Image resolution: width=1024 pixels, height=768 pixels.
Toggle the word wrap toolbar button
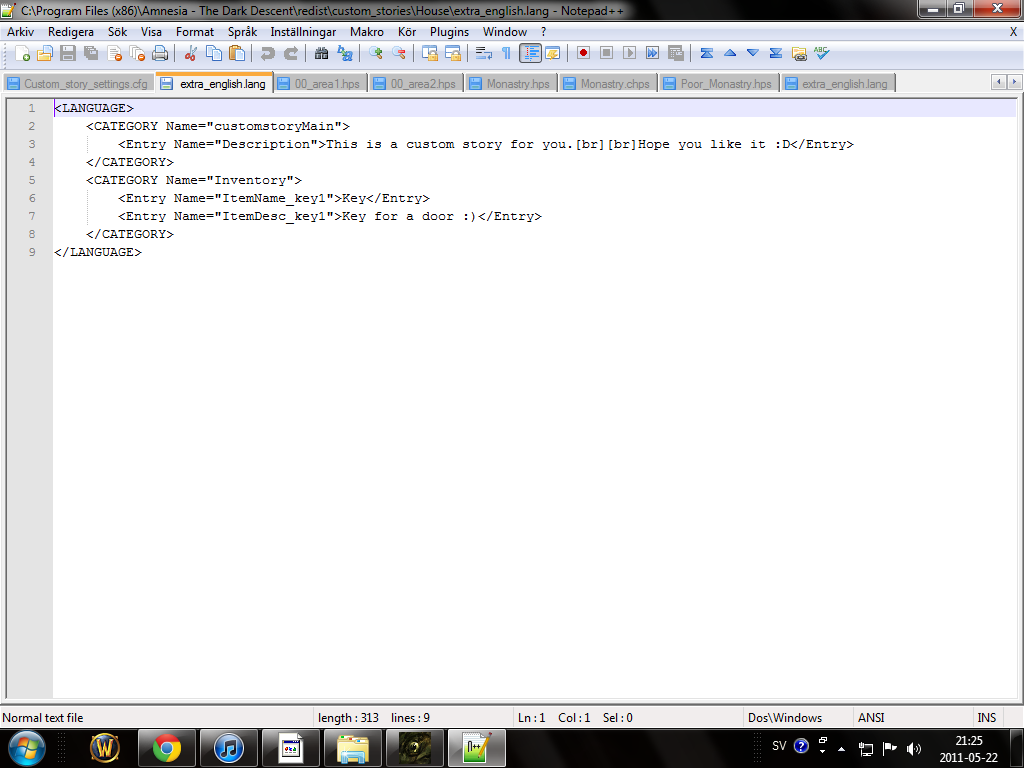[484, 53]
